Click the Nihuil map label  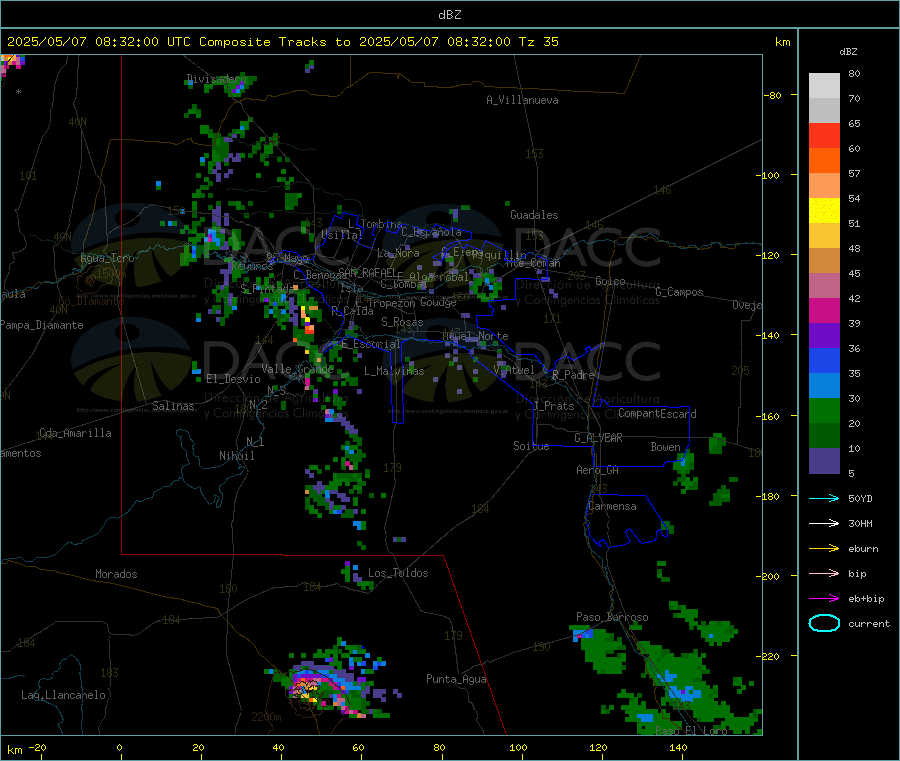236,456
